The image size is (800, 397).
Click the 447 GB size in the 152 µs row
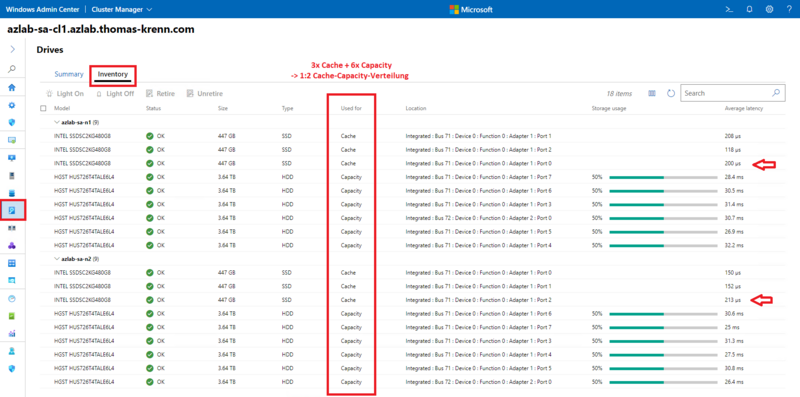[x=226, y=286]
